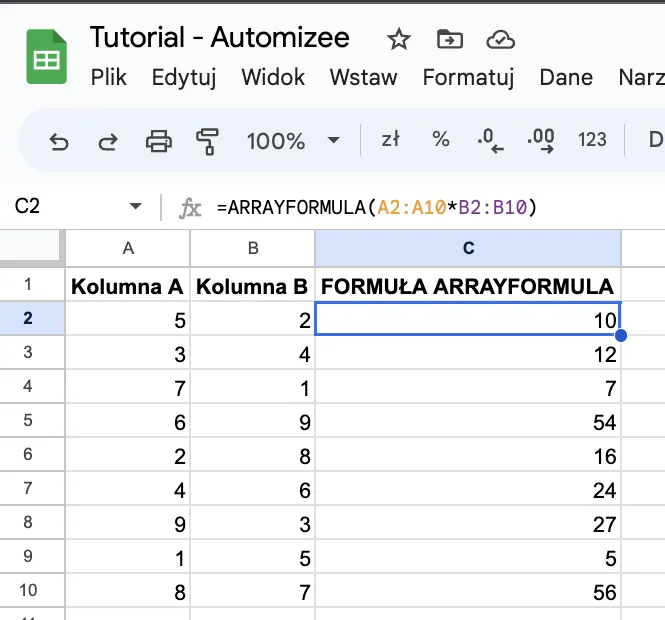Screen dimensions: 665x620
Task: Select cell C5 with value 54
Action: [468, 420]
